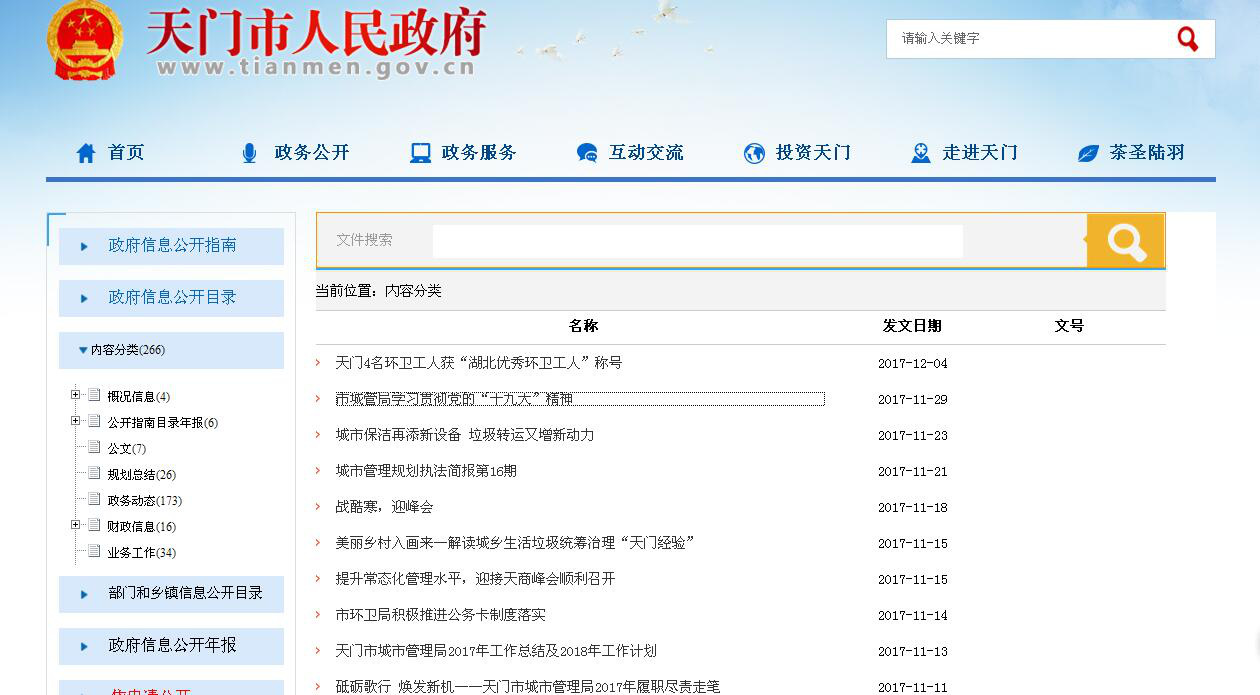Viewport: 1260px width, 695px height.
Task: Open article 战酷寒，迎峰会
Action: pyautogui.click(x=384, y=507)
